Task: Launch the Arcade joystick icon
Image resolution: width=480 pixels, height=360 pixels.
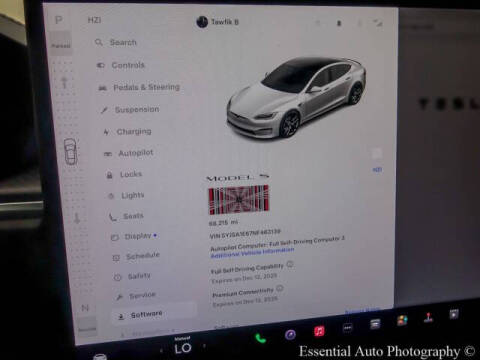Action: coord(428,317)
